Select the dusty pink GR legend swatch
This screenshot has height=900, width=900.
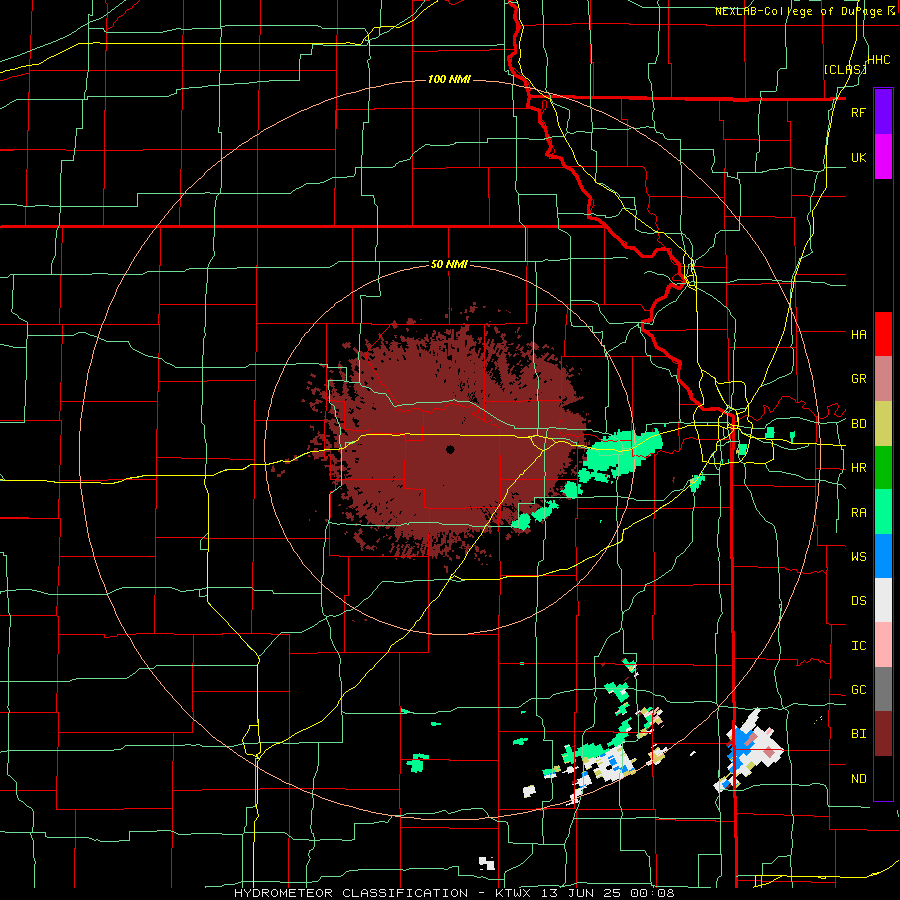coord(883,379)
